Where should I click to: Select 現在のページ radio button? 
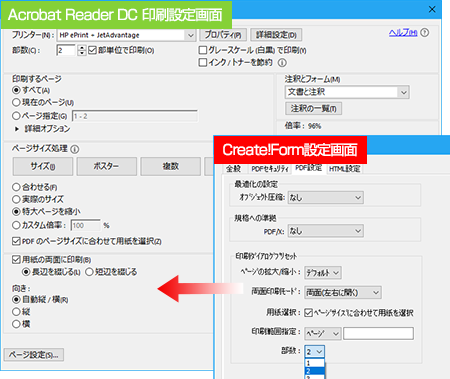(16, 102)
